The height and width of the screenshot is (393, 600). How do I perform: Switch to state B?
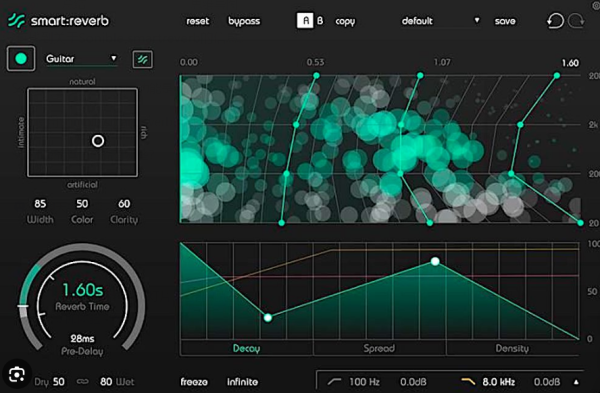[320, 21]
